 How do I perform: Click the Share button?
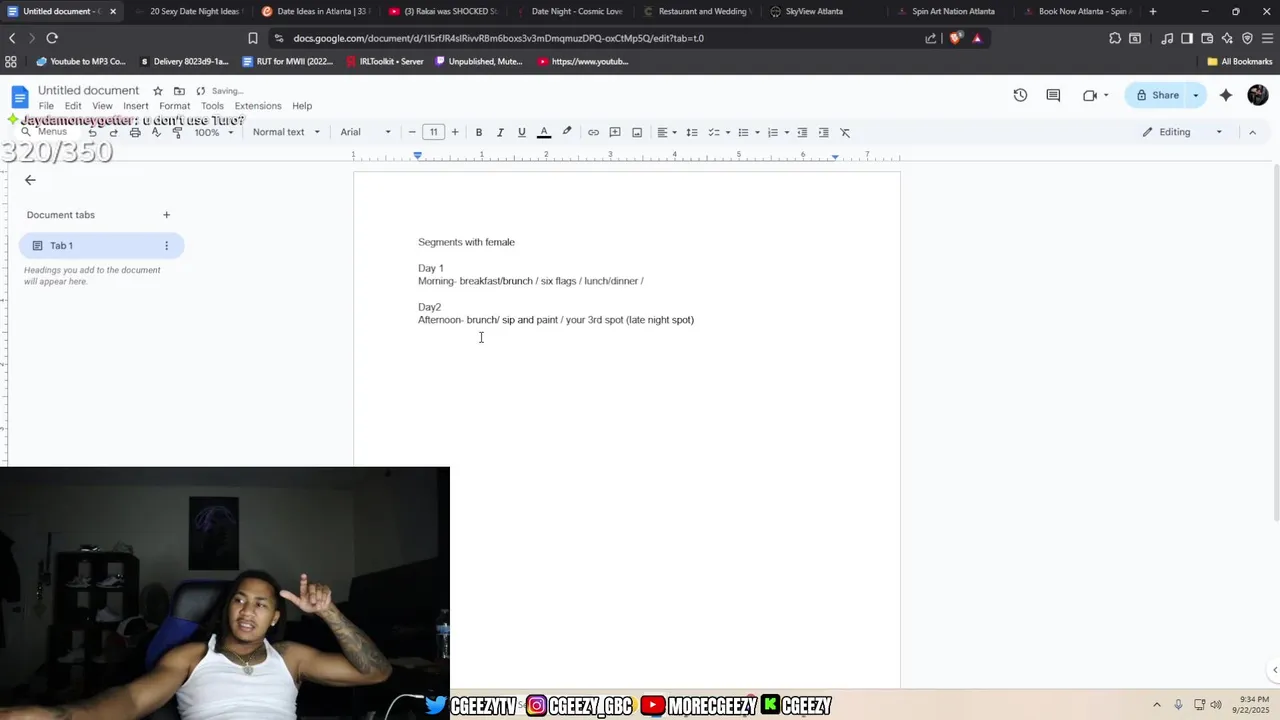[x=1156, y=95]
